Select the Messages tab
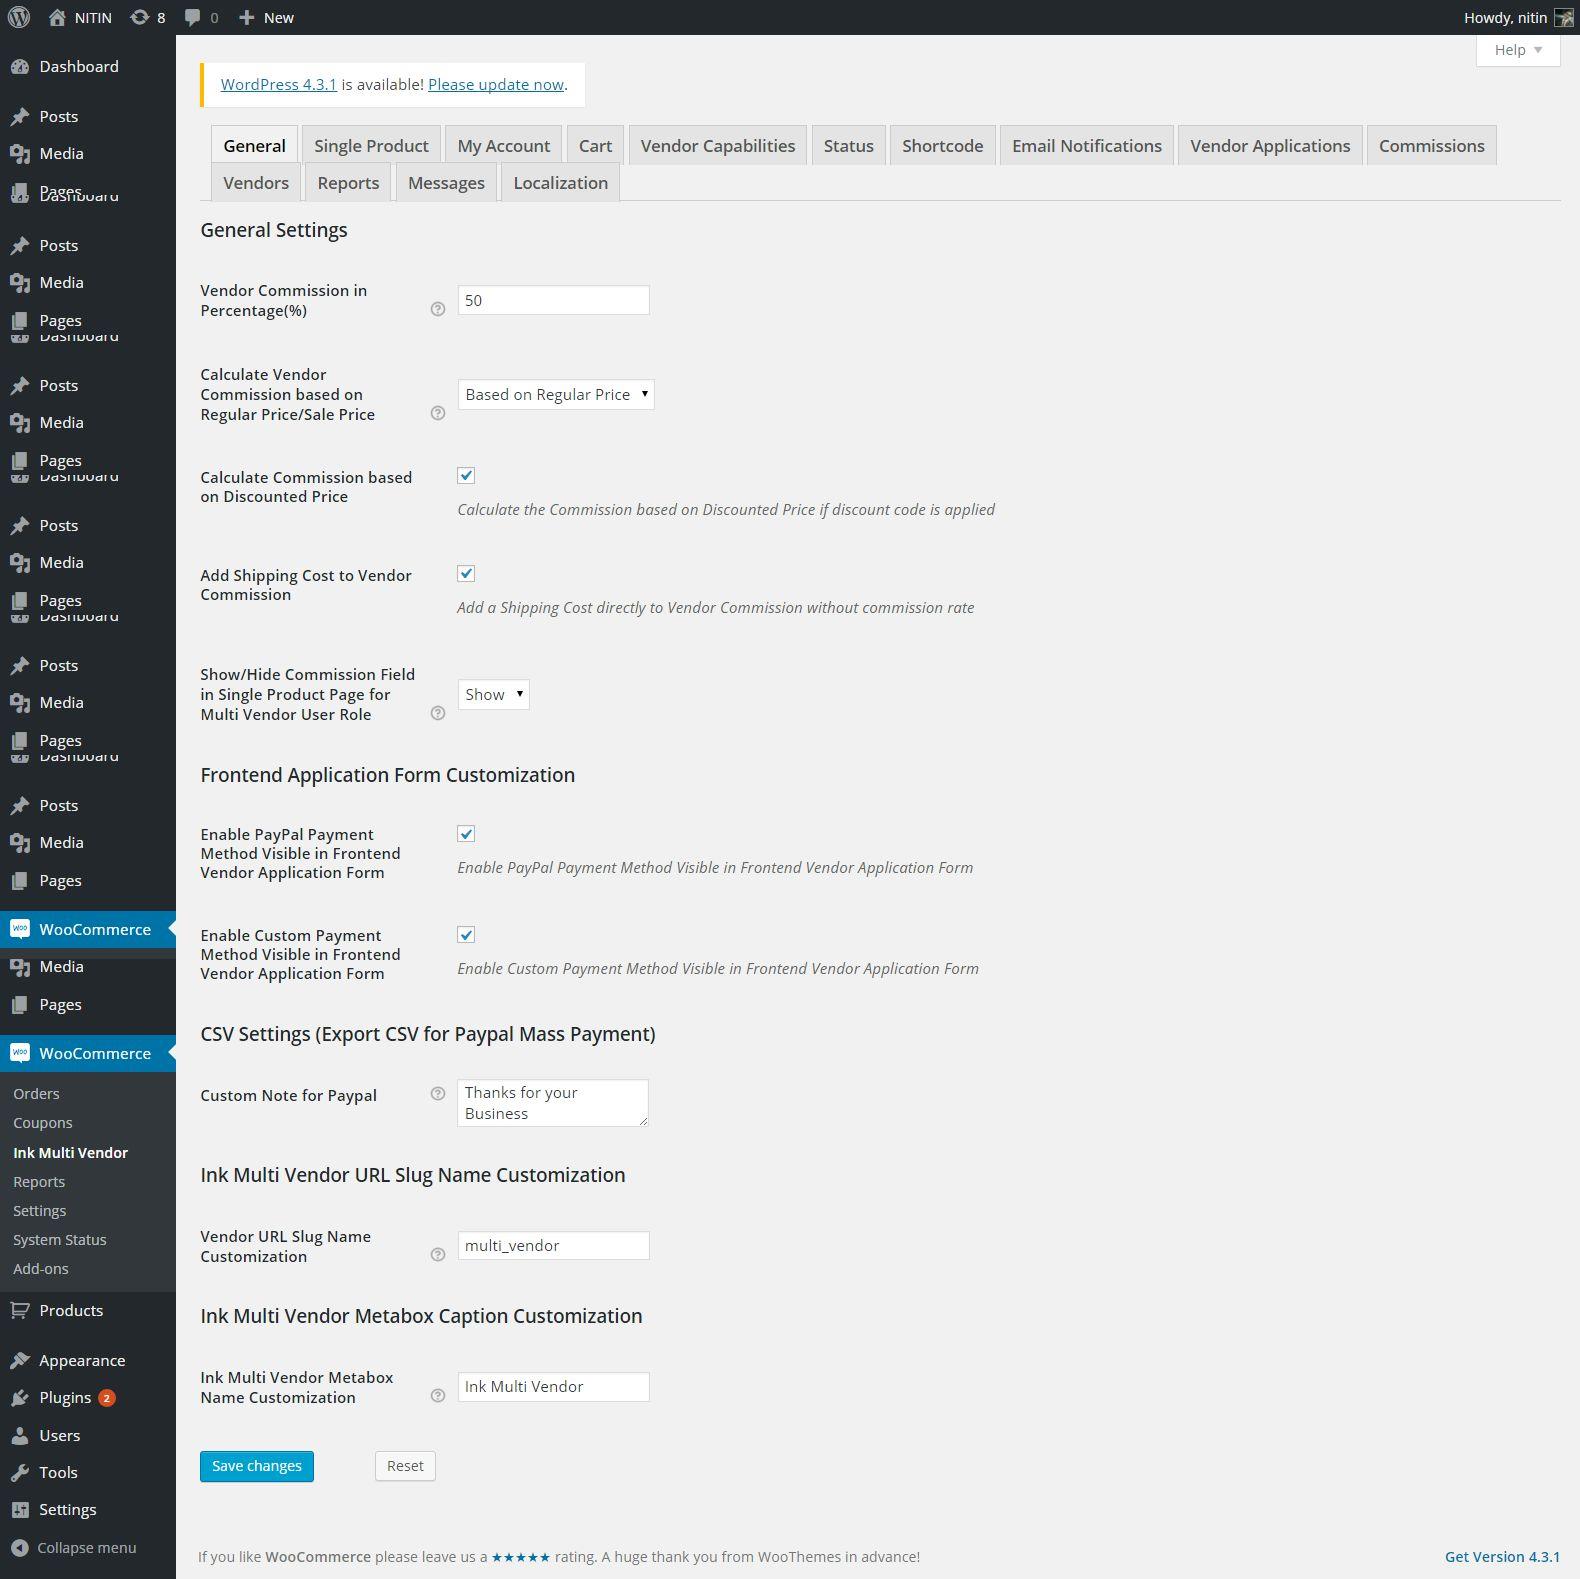The width and height of the screenshot is (1580, 1579). pos(446,183)
